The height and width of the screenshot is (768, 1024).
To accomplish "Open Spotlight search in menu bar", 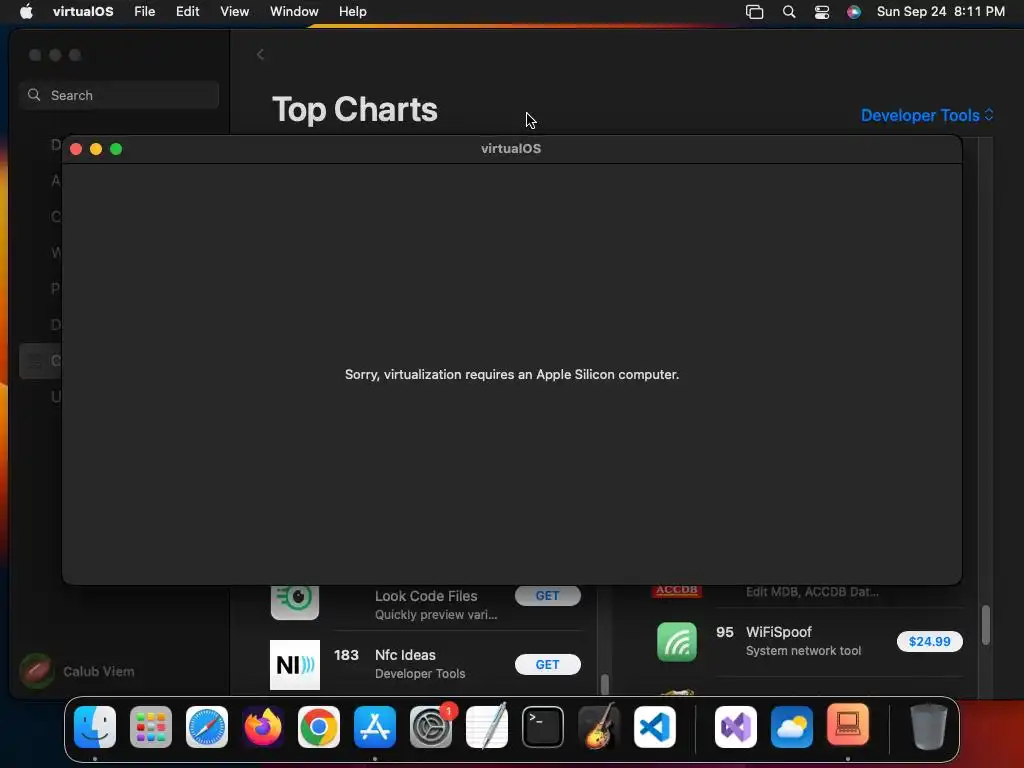I will point(789,11).
